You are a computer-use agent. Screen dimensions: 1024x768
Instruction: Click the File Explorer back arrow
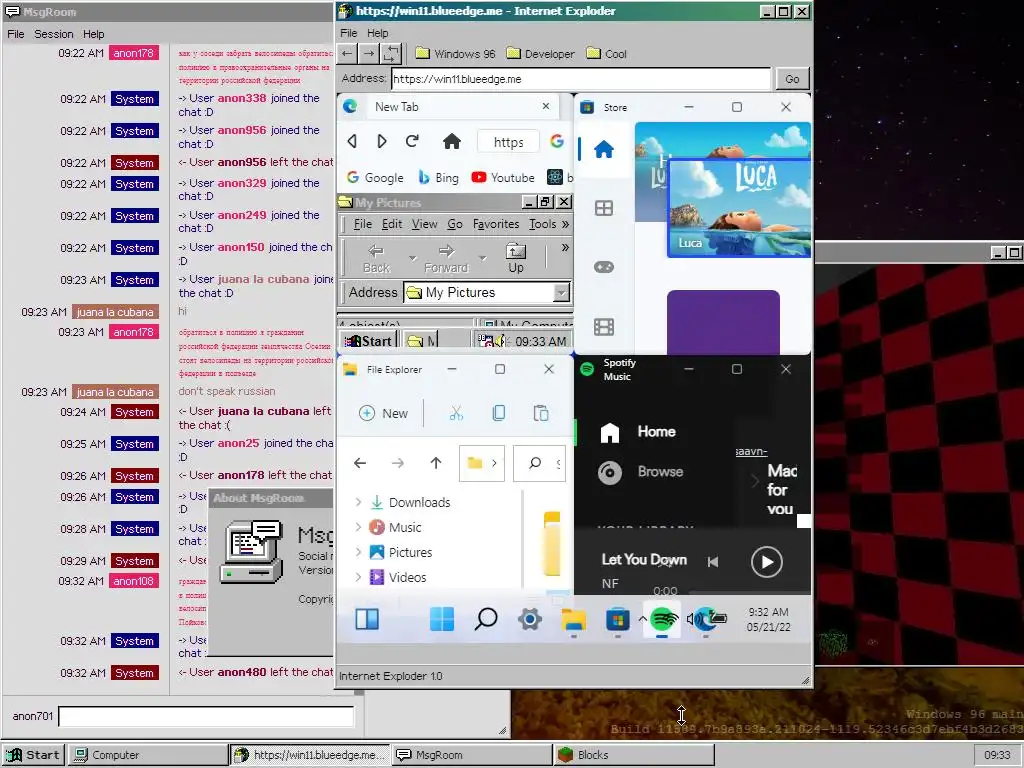tap(360, 463)
